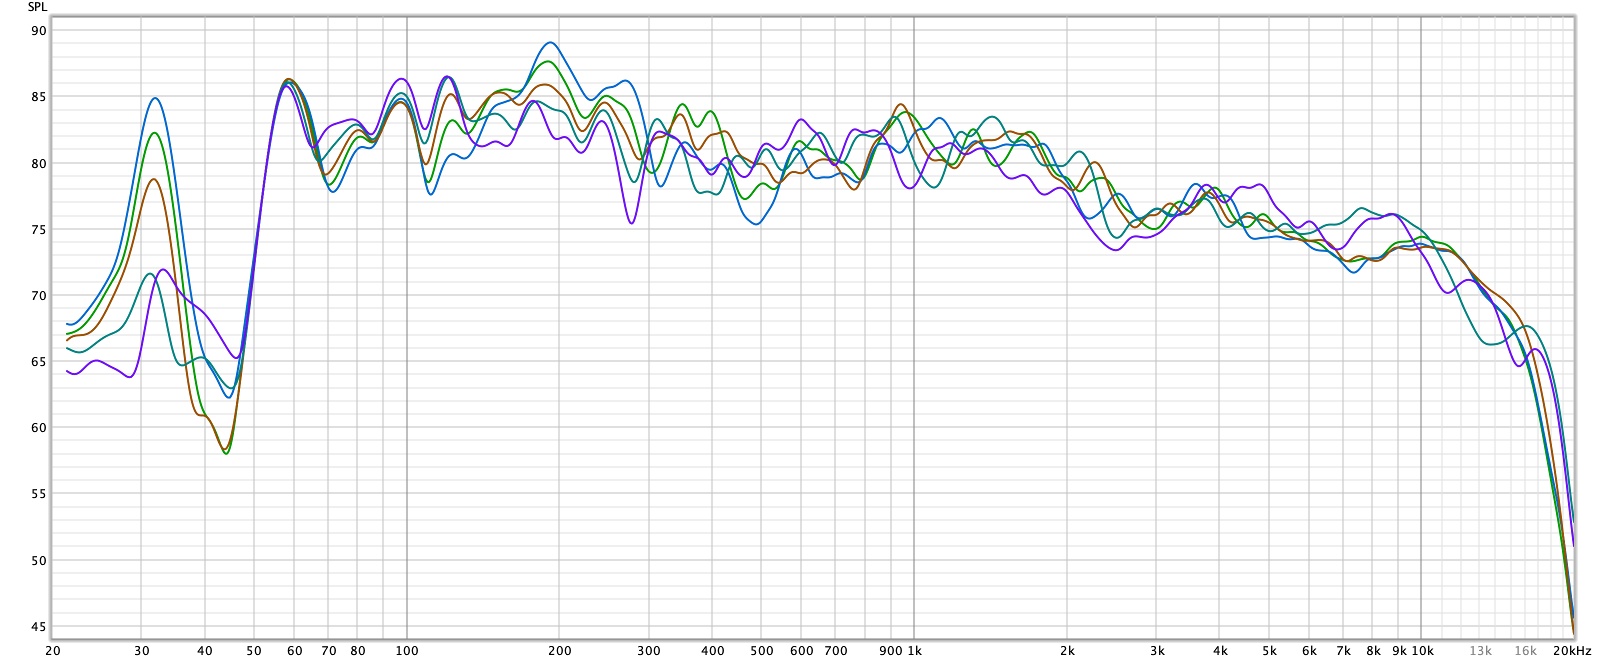Image resolution: width=1600 pixels, height=663 pixels.
Task: Click the 80 dB mark on the SPL axis
Action: tap(39, 163)
